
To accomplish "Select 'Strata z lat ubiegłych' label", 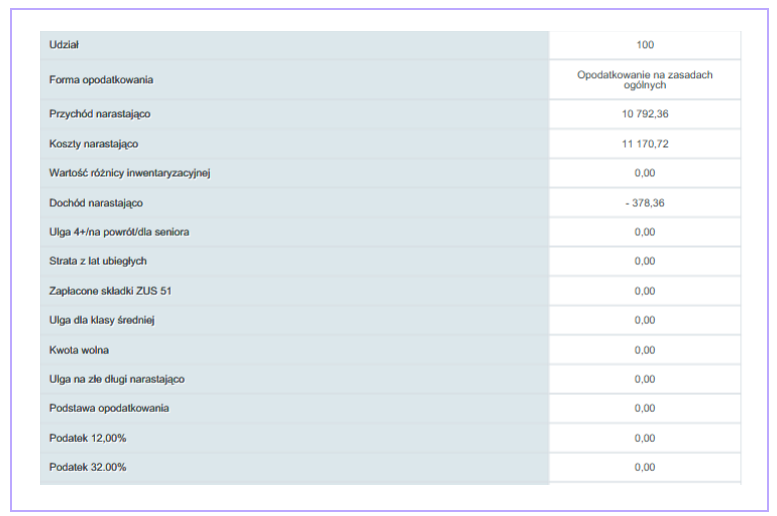I will click(98, 261).
